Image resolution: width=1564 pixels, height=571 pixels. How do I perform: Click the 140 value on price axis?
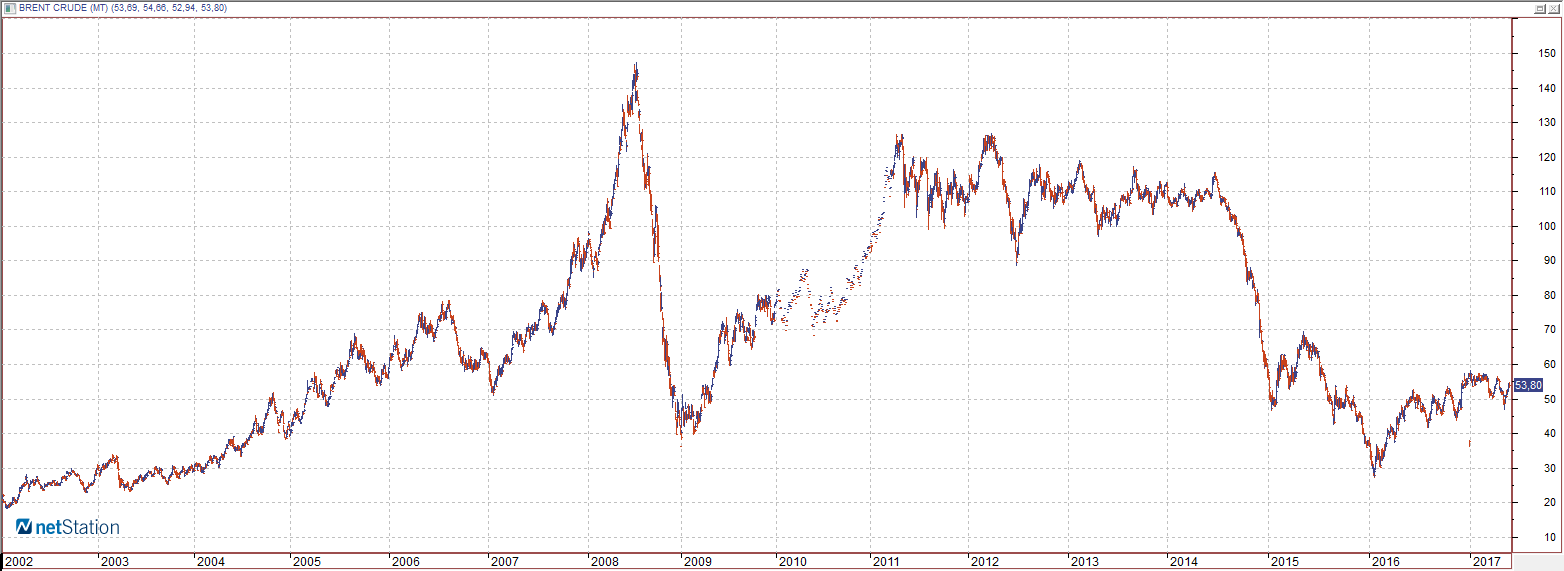[x=1546, y=89]
